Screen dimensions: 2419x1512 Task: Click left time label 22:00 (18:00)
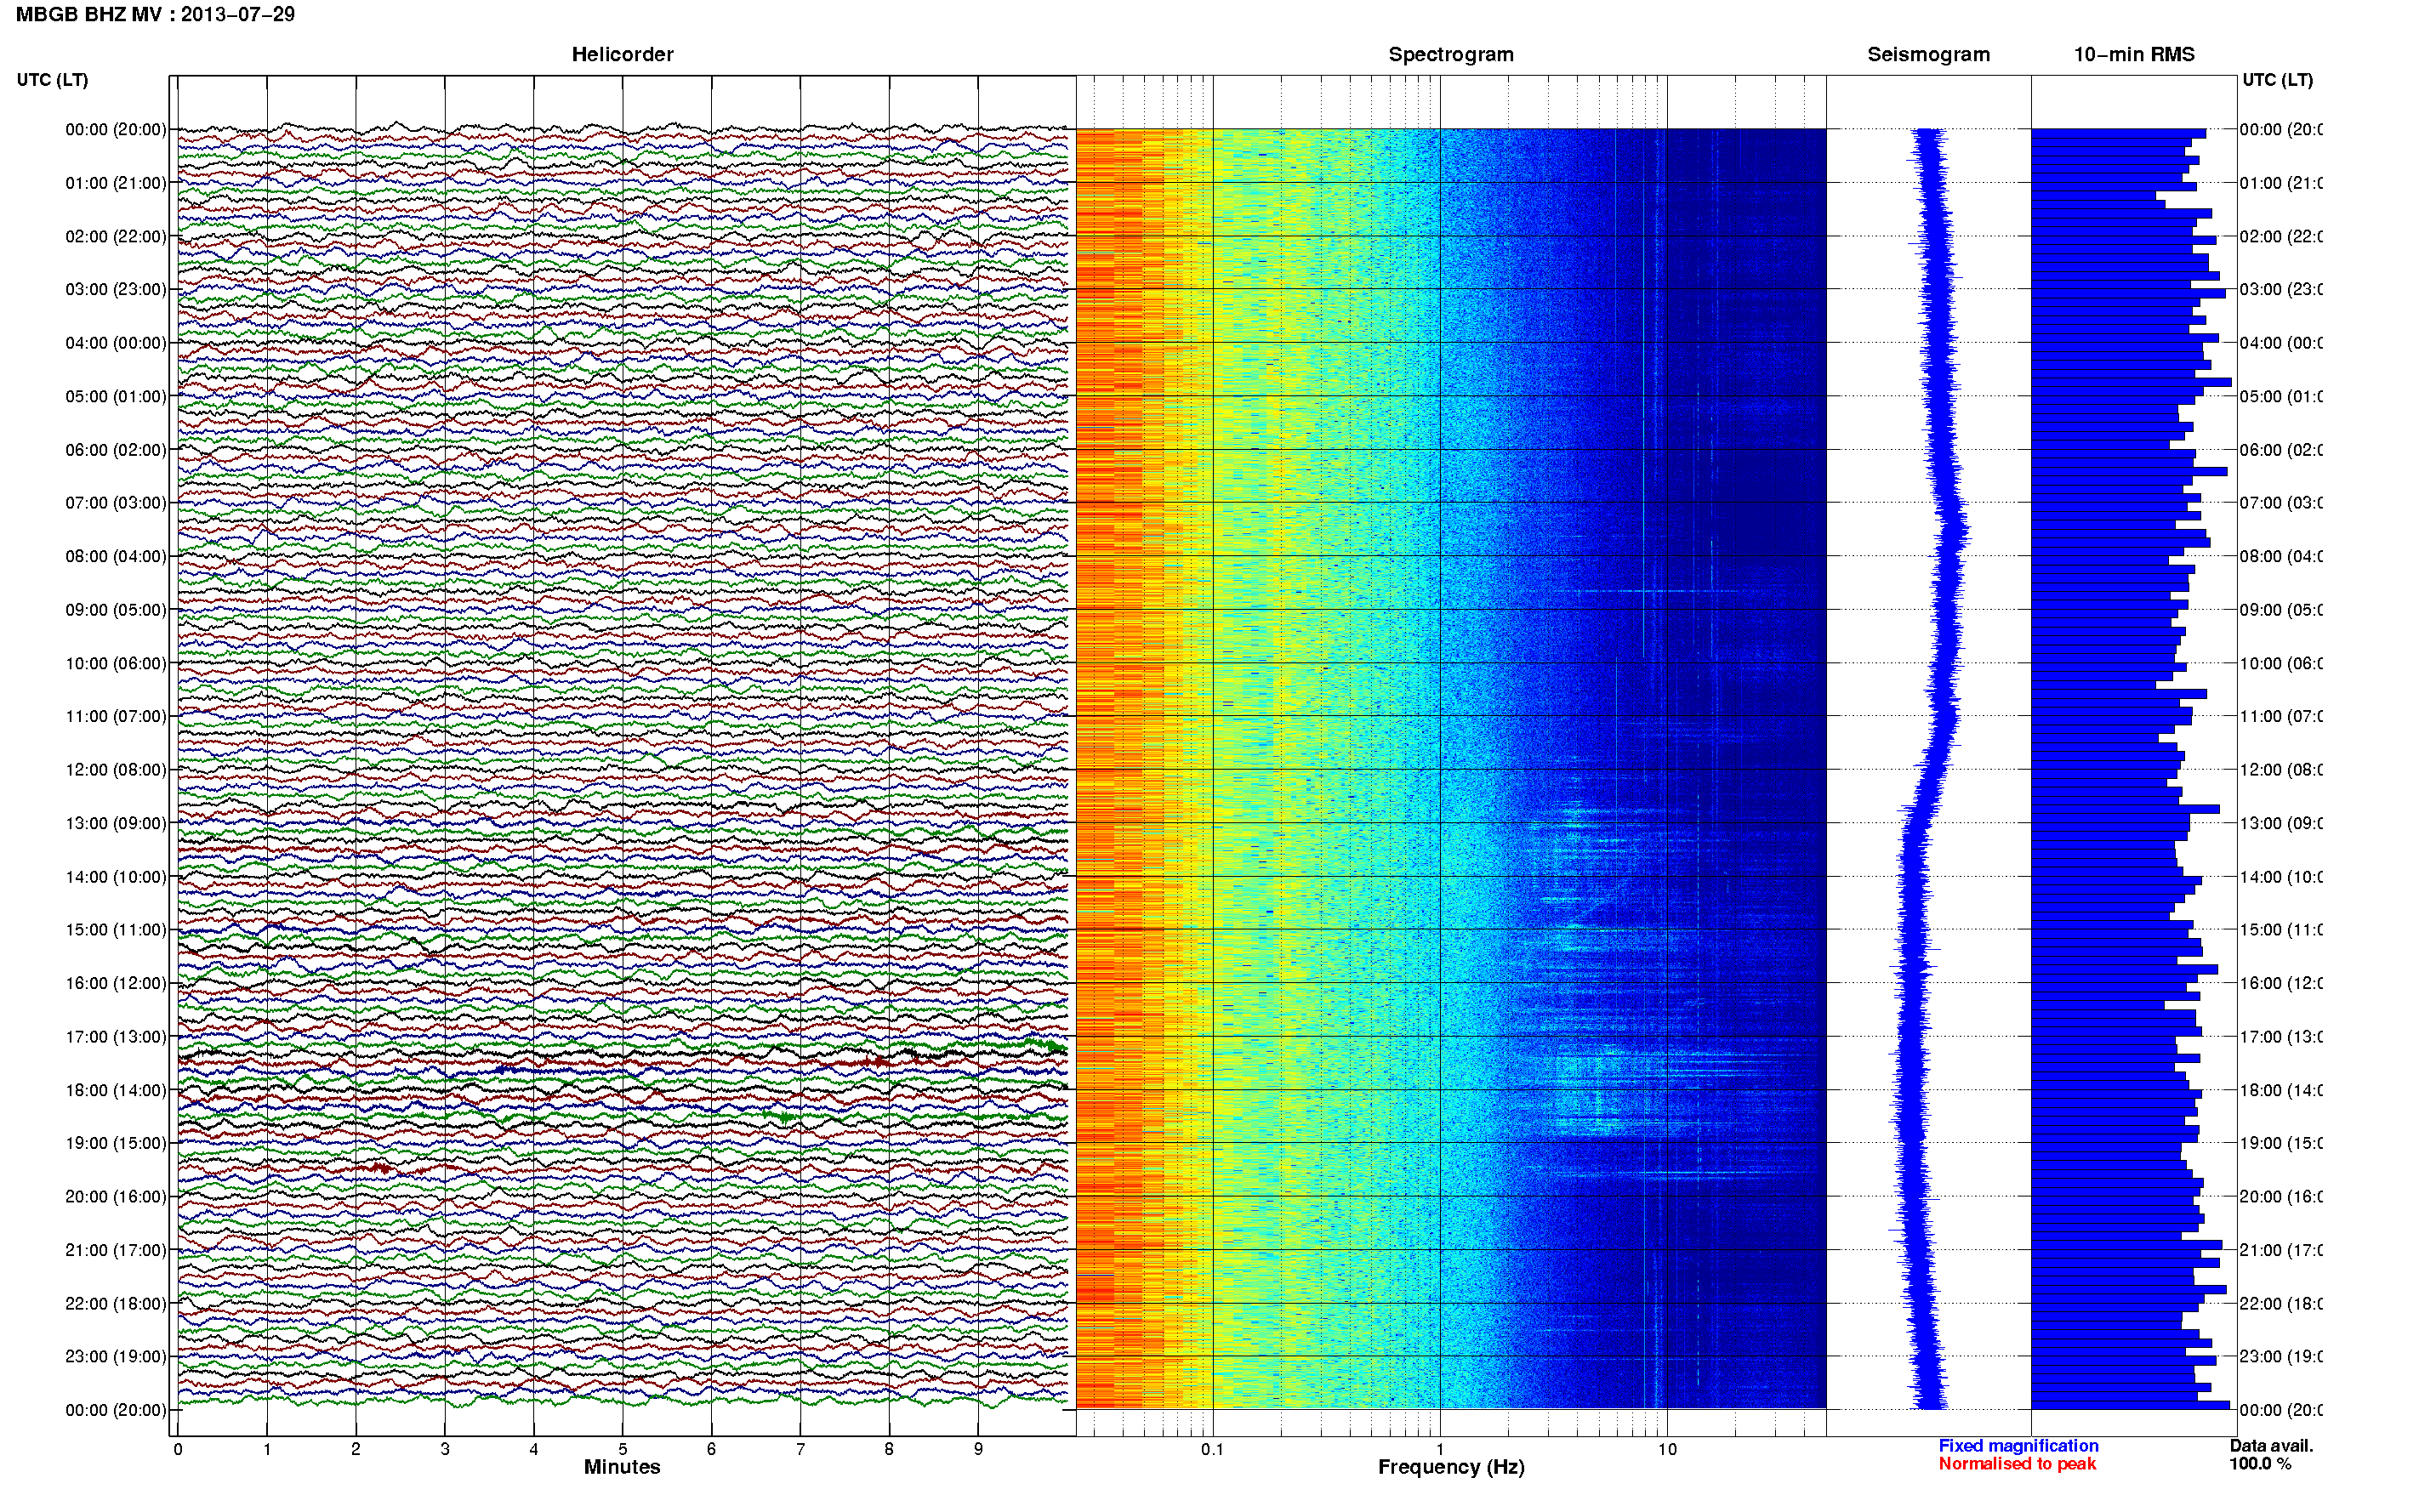click(116, 1303)
